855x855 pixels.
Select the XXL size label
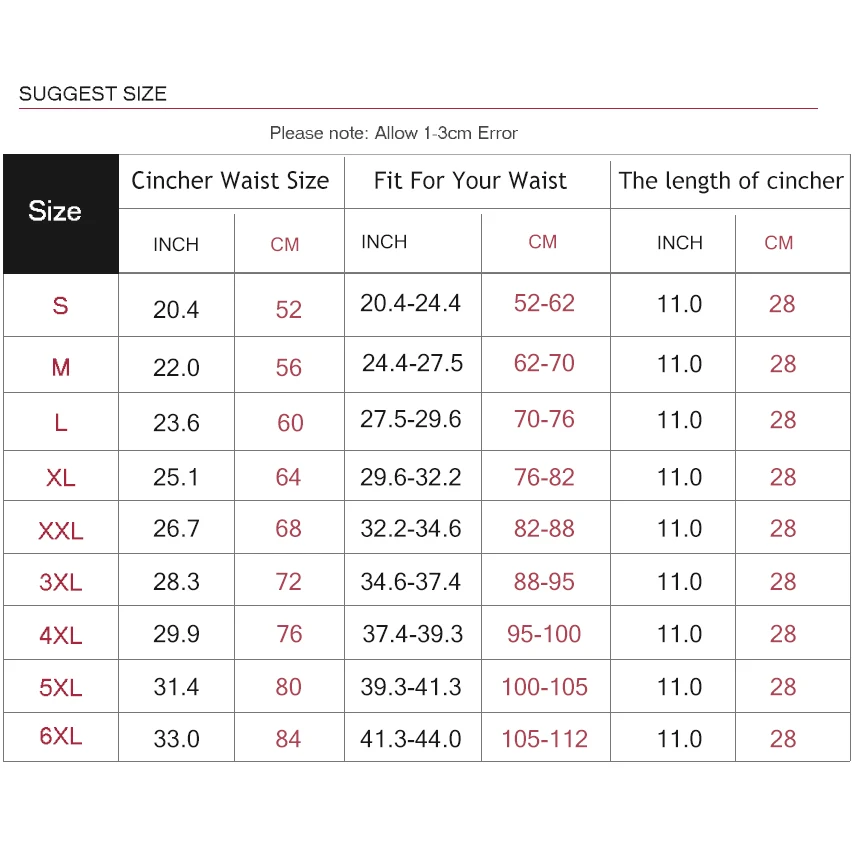click(x=61, y=531)
